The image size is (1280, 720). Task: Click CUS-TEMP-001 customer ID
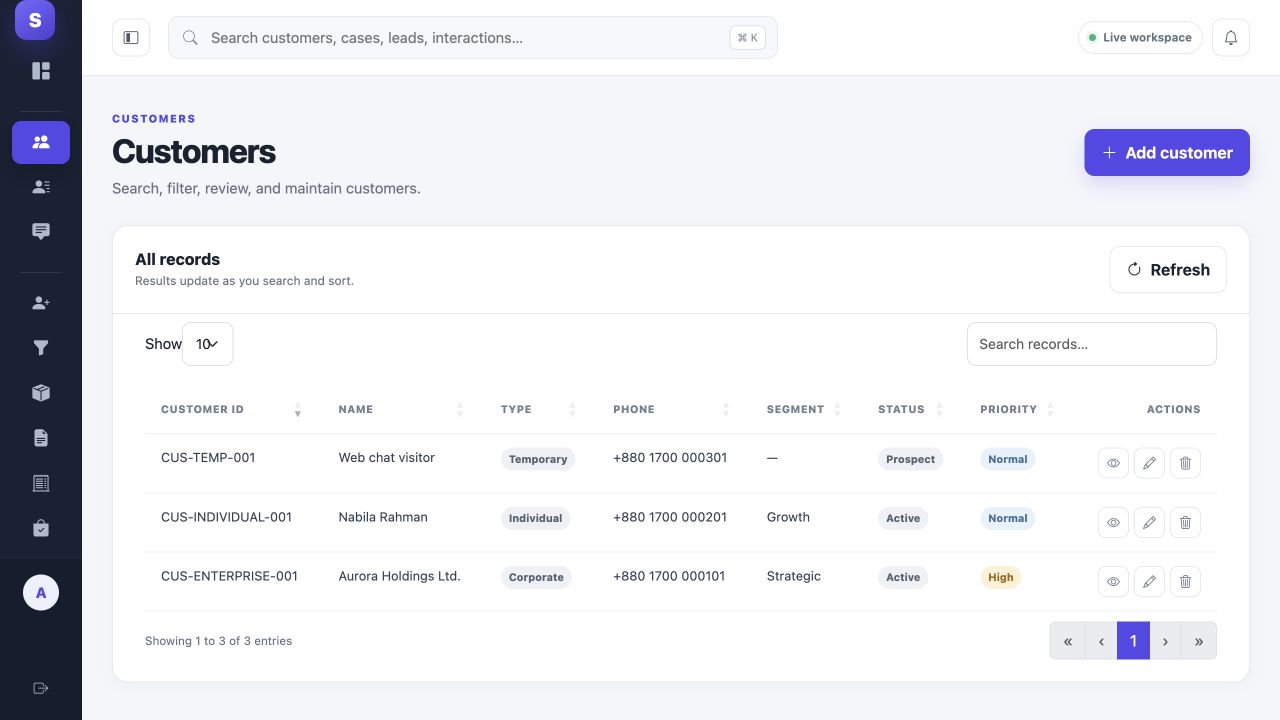(x=208, y=458)
